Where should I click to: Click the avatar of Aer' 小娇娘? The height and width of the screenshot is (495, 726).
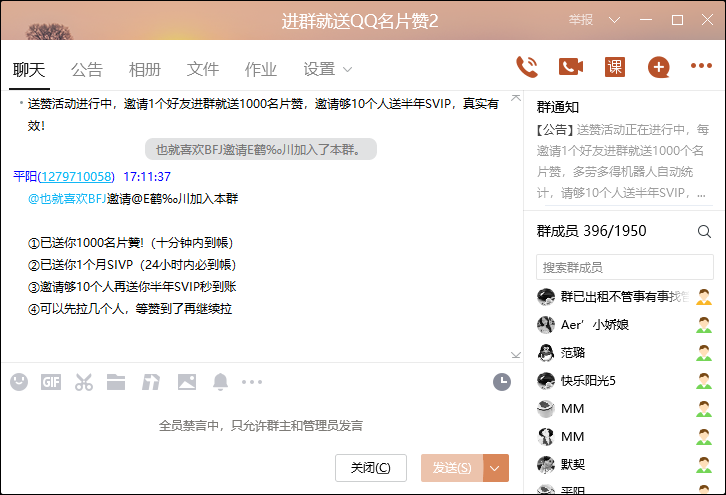click(546, 325)
